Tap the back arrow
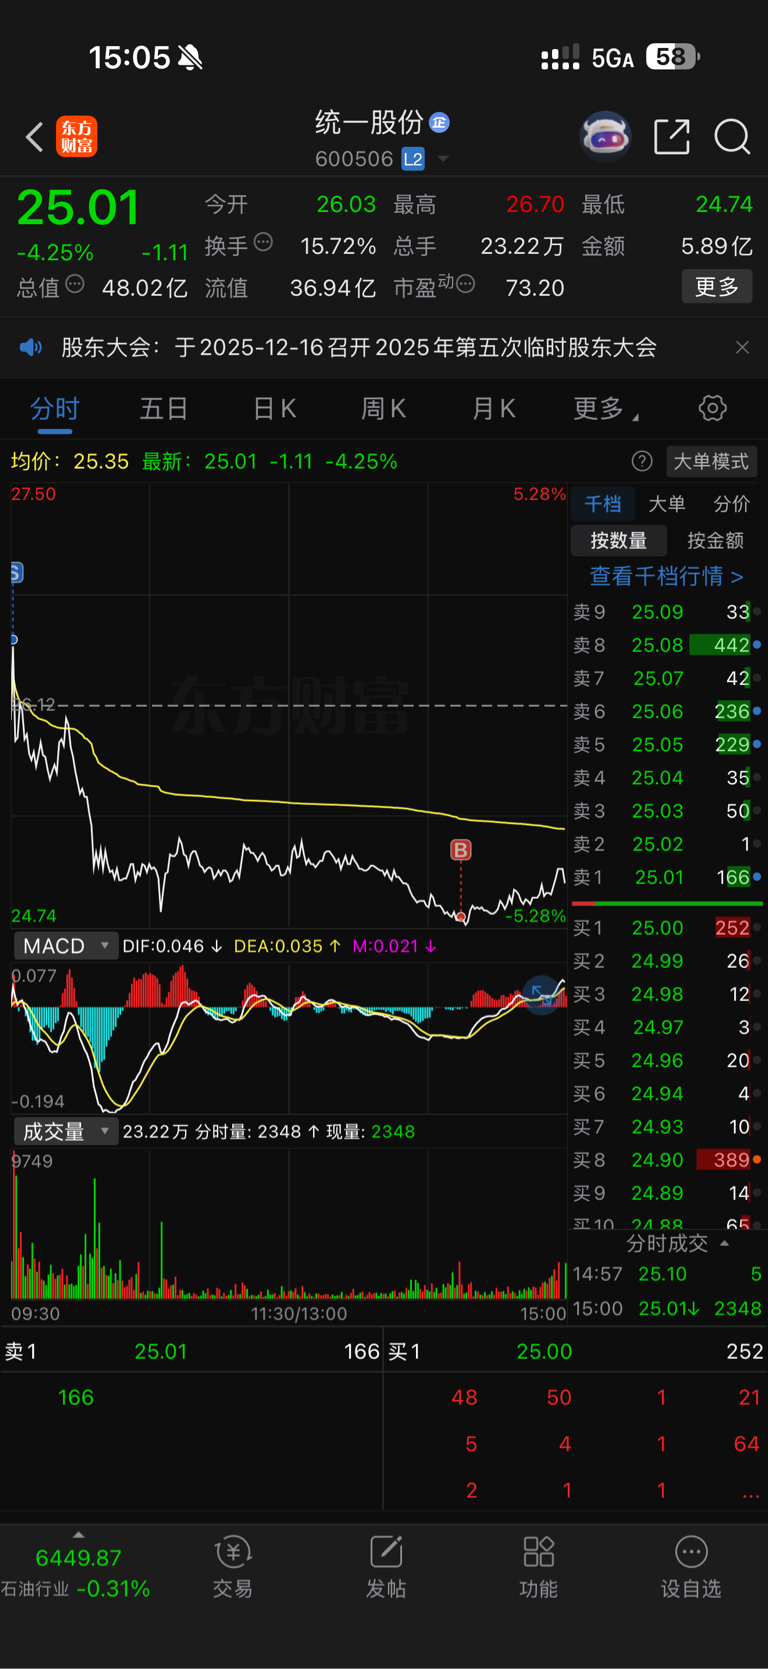The image size is (768, 1669). (x=34, y=137)
